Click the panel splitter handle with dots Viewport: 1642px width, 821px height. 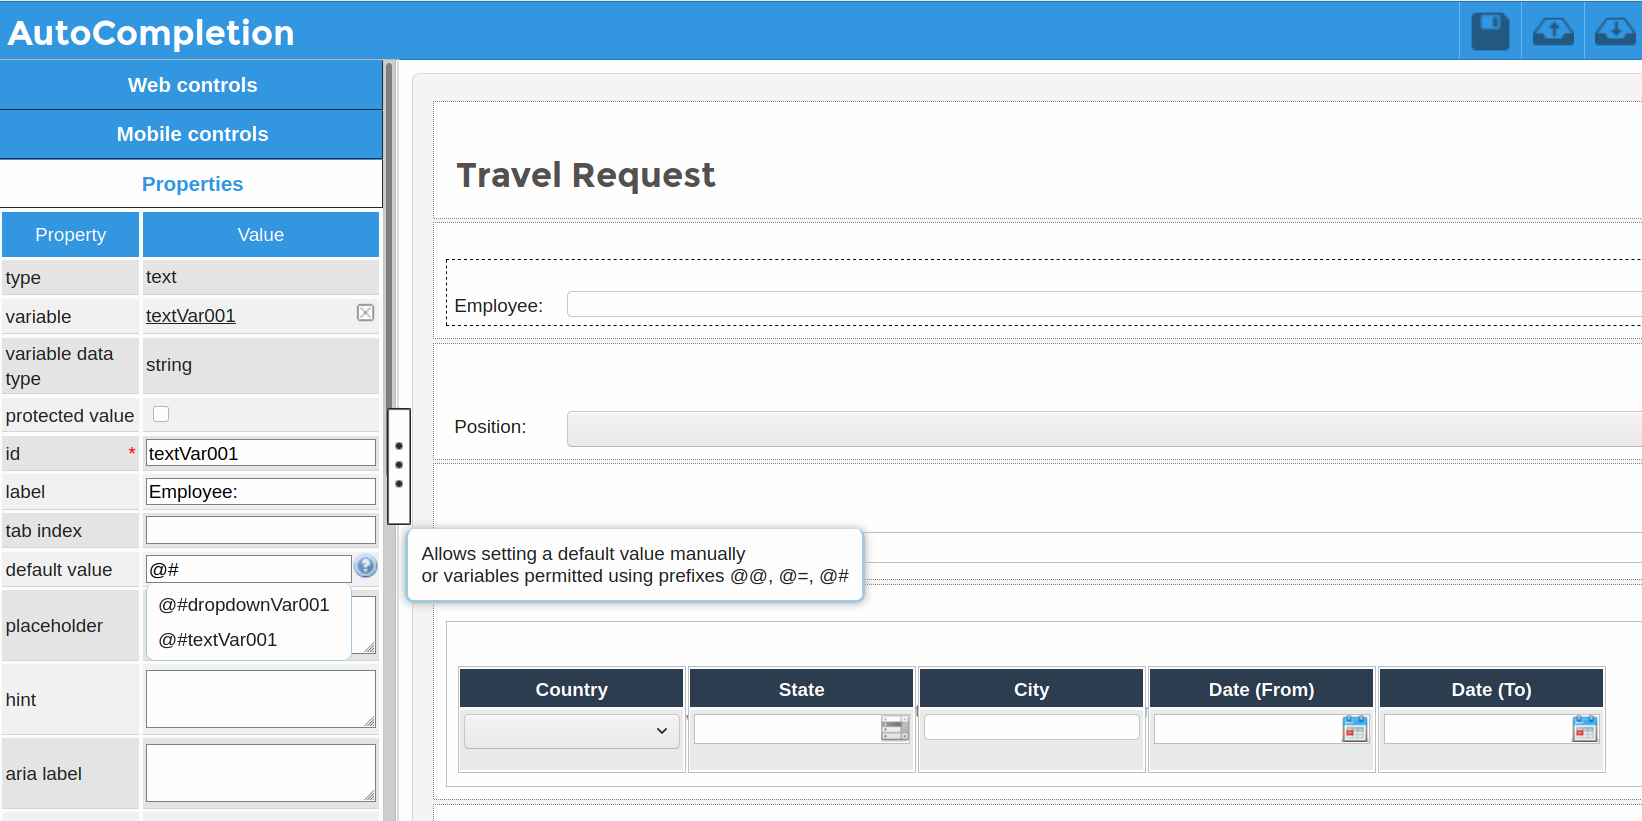tap(399, 466)
